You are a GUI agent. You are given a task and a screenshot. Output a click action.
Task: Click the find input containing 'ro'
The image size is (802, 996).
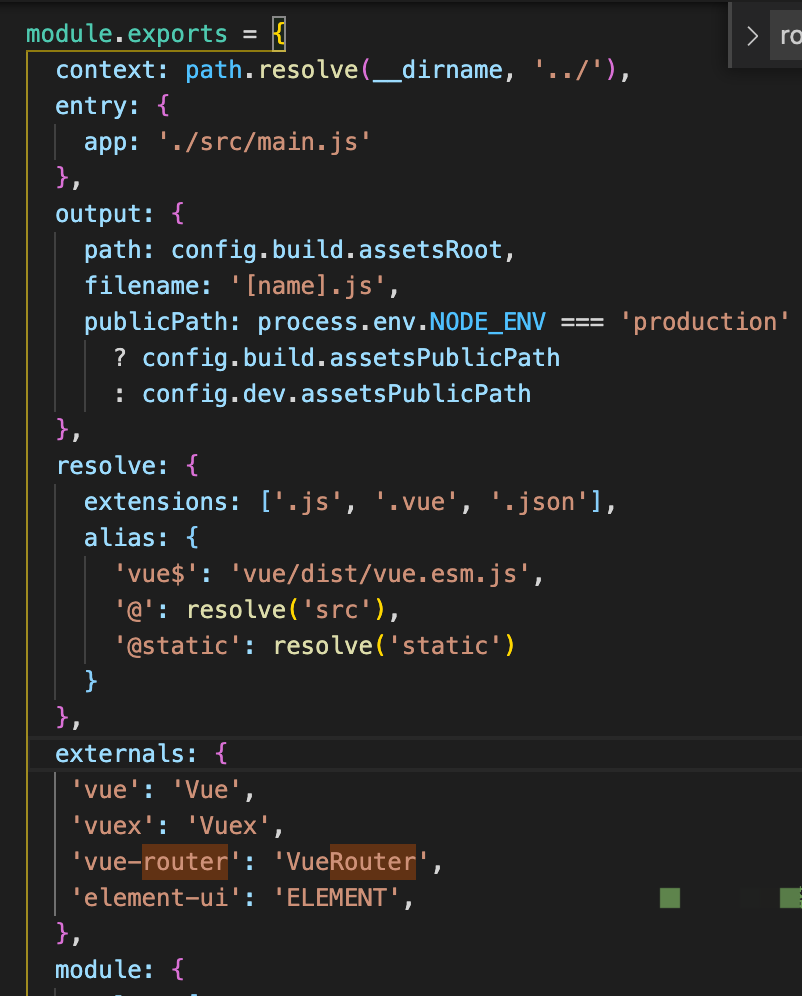pyautogui.click(x=789, y=37)
